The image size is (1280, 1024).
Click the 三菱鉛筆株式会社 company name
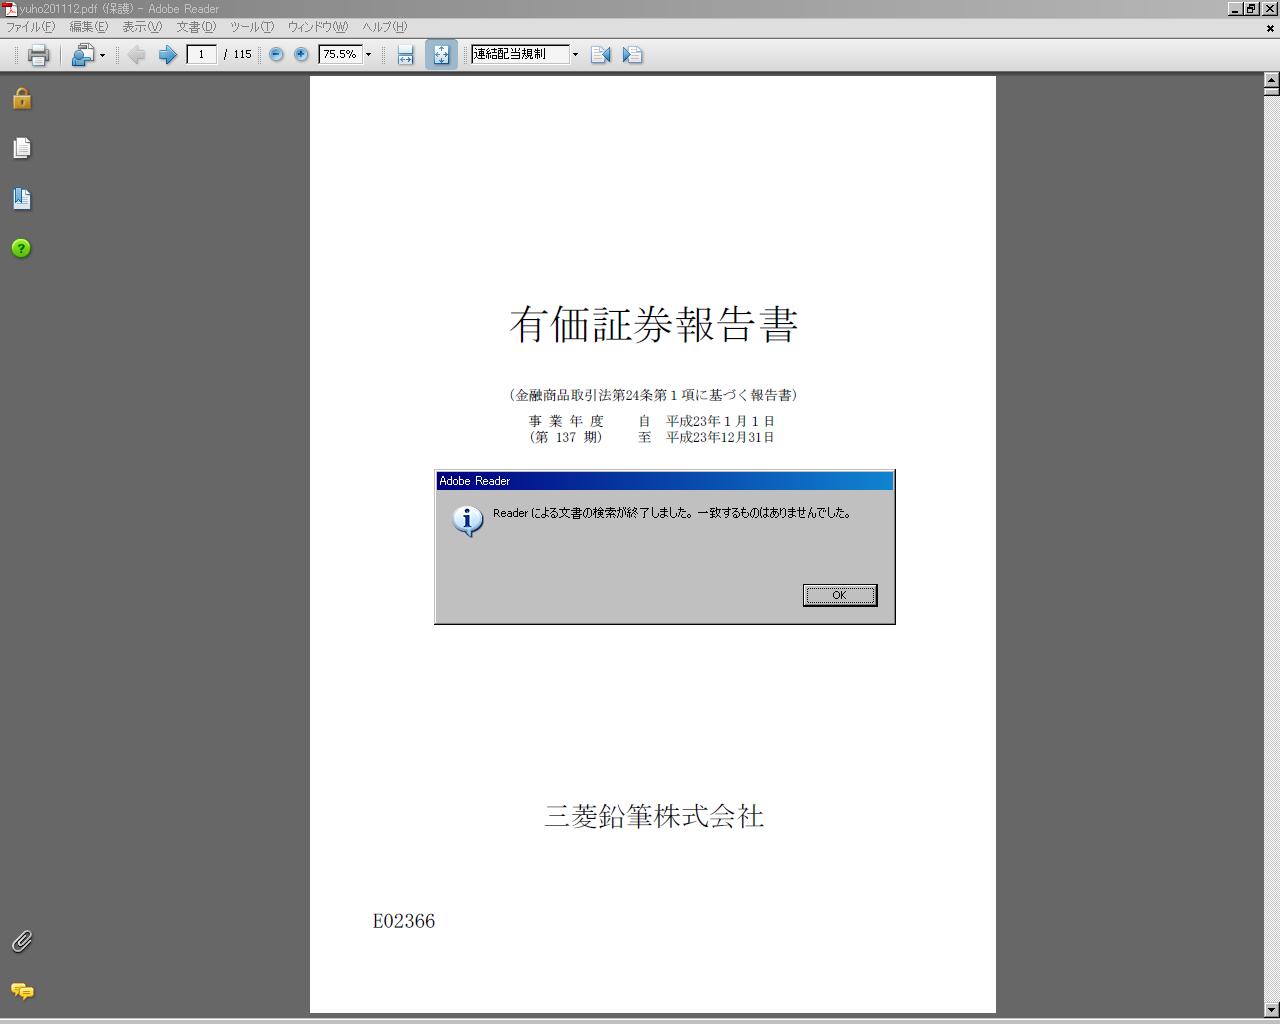654,817
